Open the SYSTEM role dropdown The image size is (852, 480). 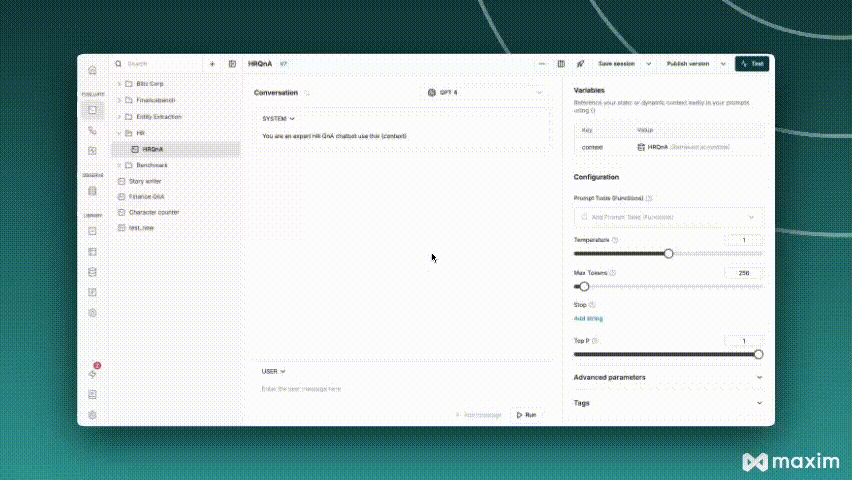[x=278, y=119]
